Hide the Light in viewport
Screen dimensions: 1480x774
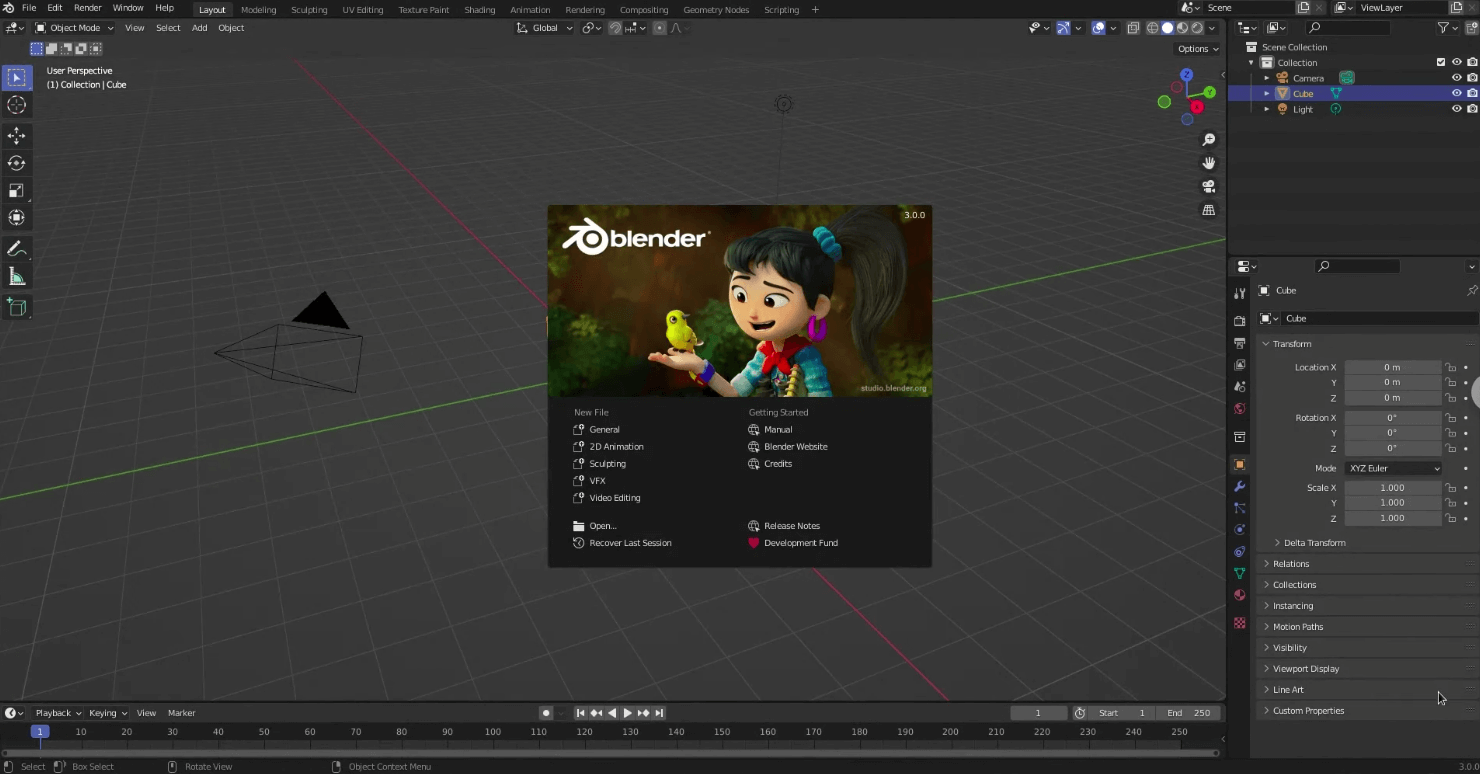click(1456, 109)
